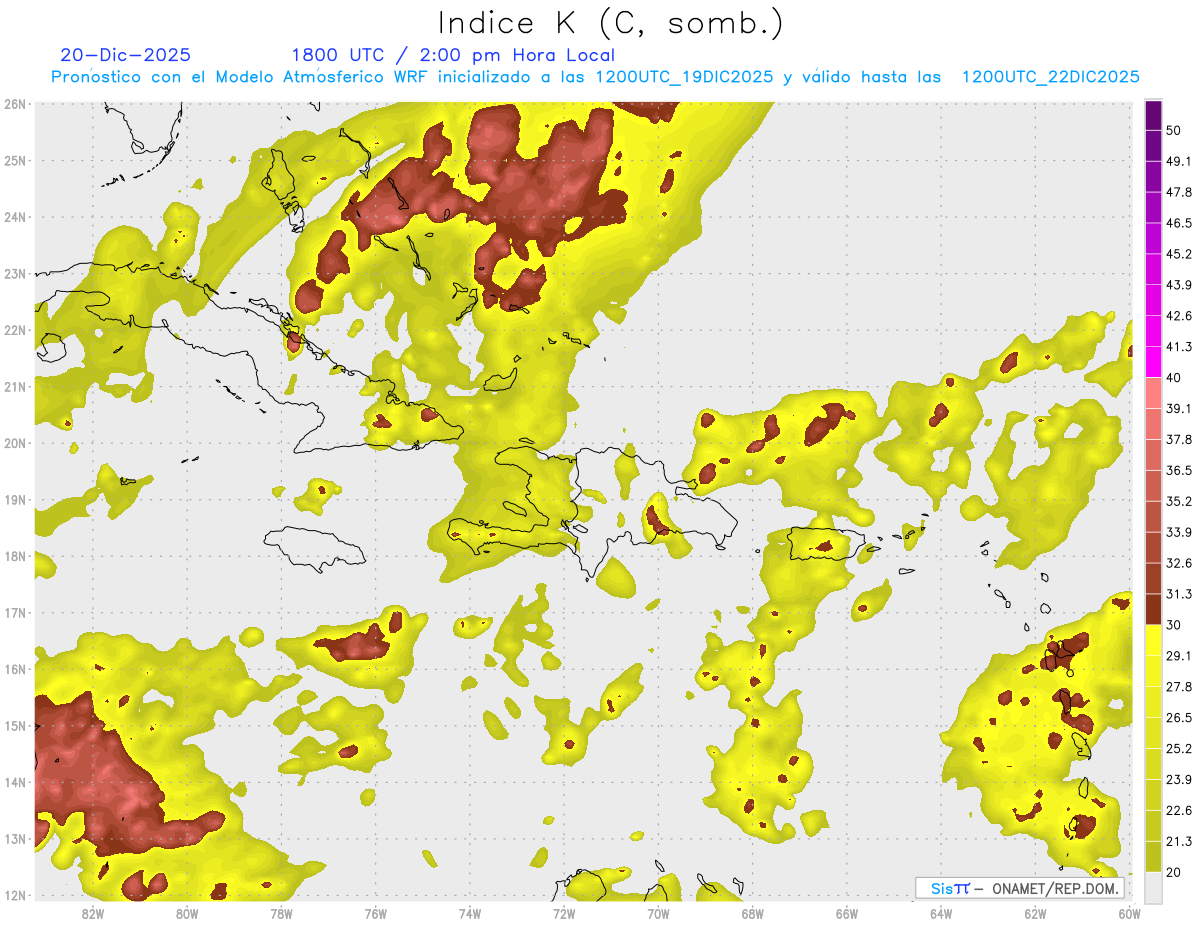Screen dimensions: 1200x927
Task: Click the colorbar value 25.2
Action: click(x=1178, y=749)
